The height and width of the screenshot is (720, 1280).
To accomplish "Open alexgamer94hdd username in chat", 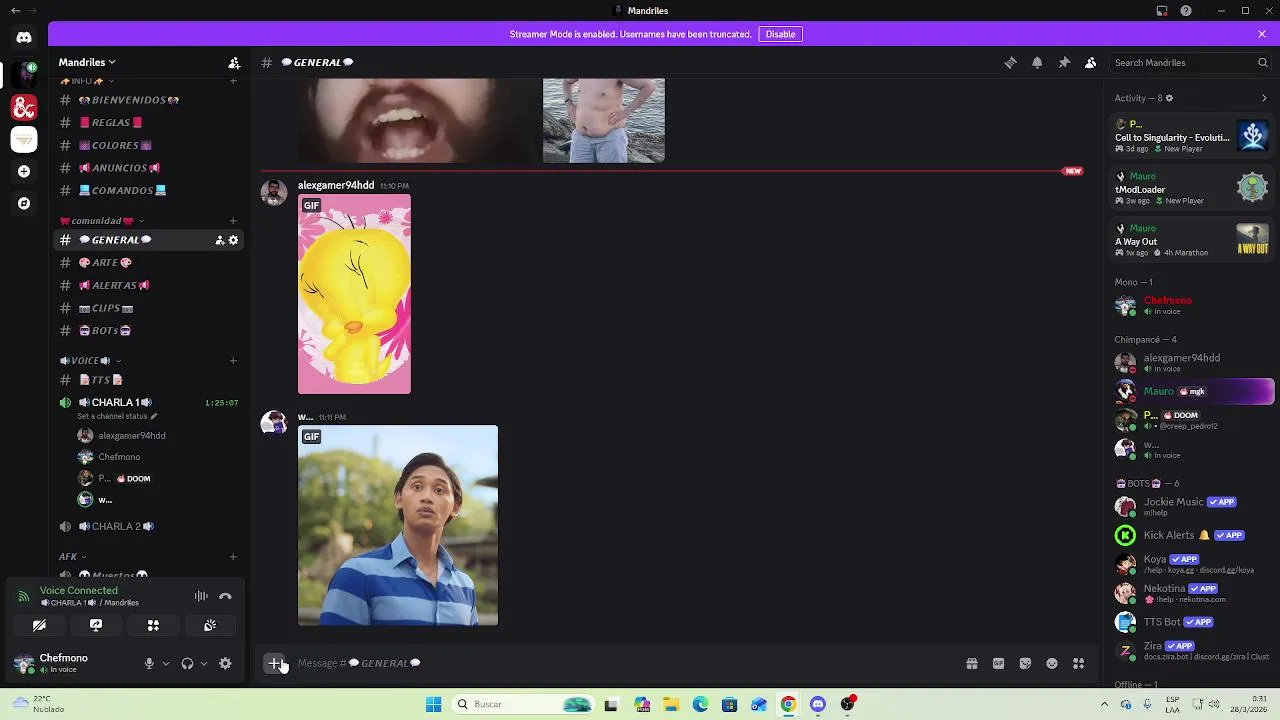I will tap(336, 185).
